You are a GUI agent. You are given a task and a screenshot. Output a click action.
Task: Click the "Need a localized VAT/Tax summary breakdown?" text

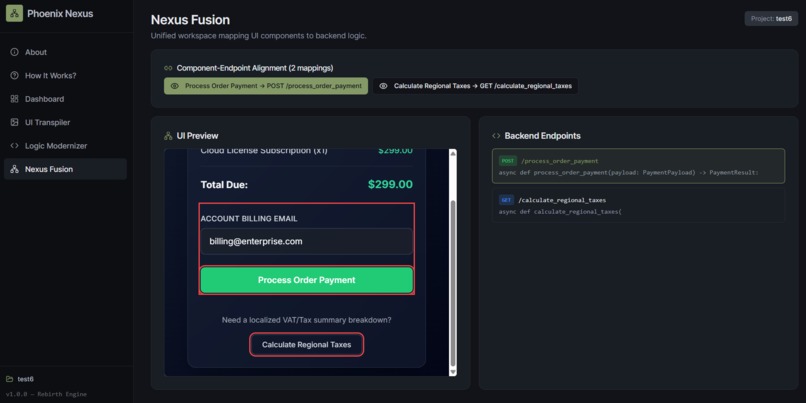tap(306, 320)
